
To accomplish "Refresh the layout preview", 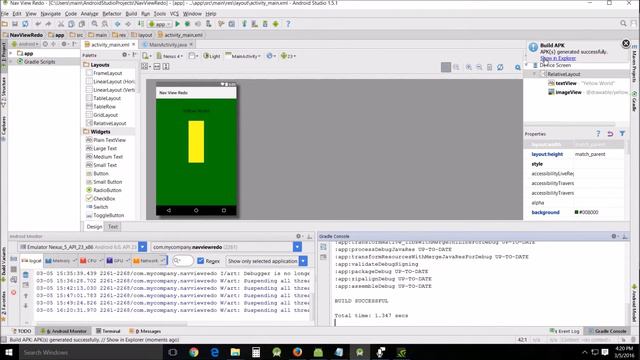I will (500, 67).
